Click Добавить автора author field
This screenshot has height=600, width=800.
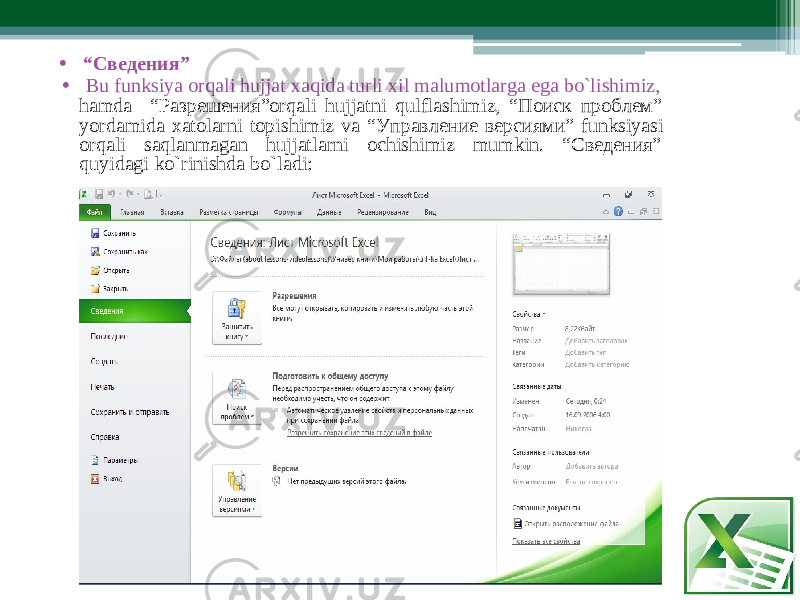click(x=592, y=466)
